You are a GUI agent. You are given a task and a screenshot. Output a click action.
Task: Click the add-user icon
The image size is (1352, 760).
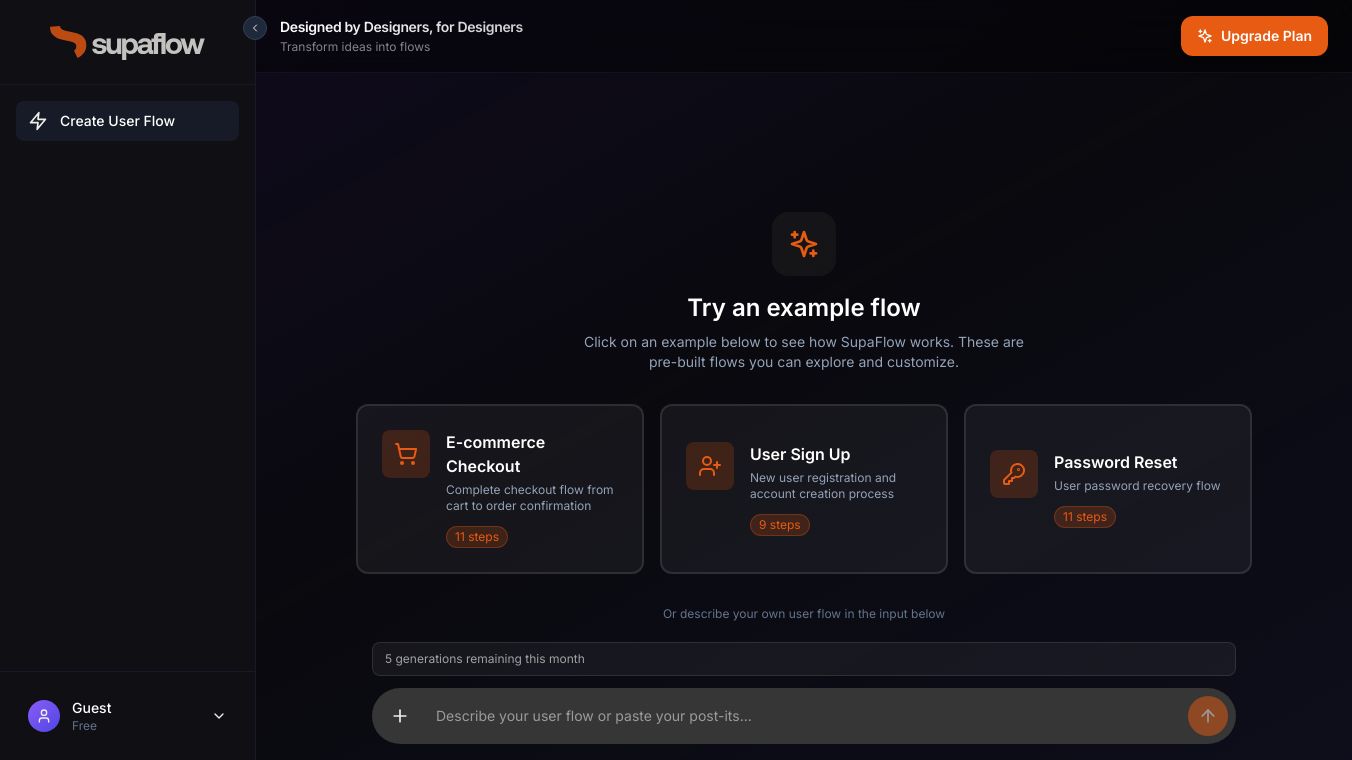click(x=710, y=466)
